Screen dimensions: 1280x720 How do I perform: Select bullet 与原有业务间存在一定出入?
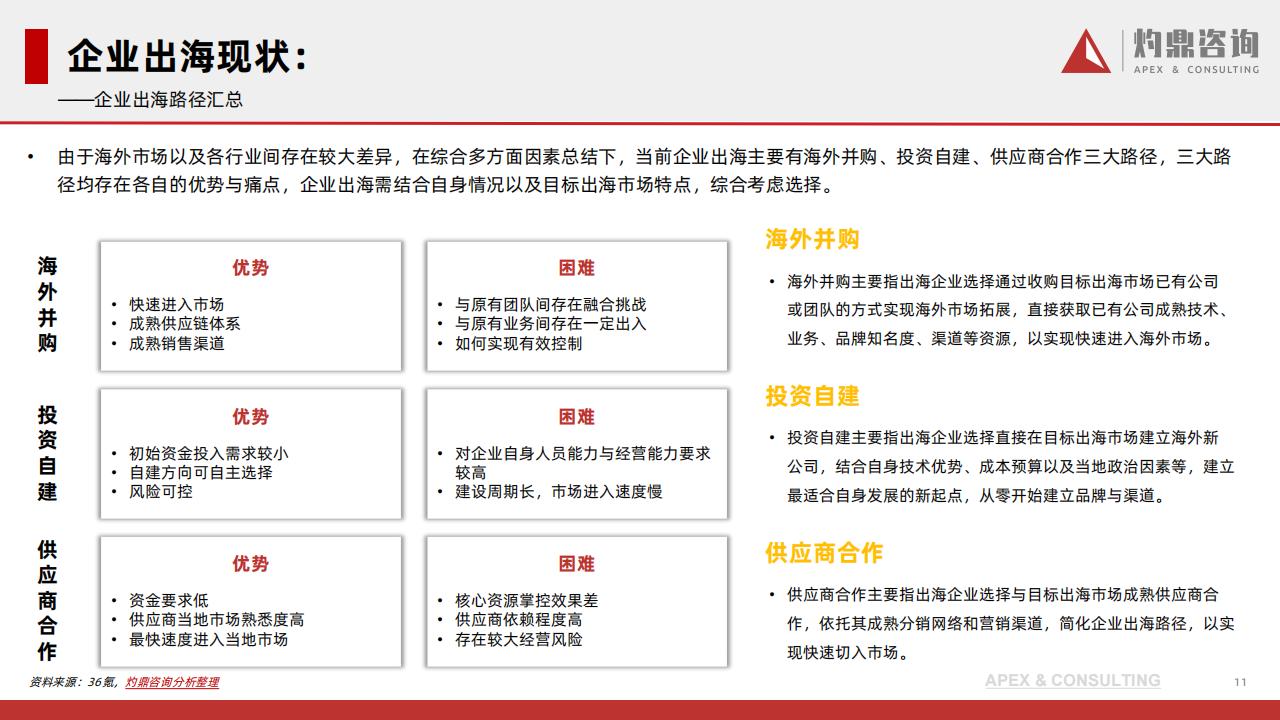(550, 324)
